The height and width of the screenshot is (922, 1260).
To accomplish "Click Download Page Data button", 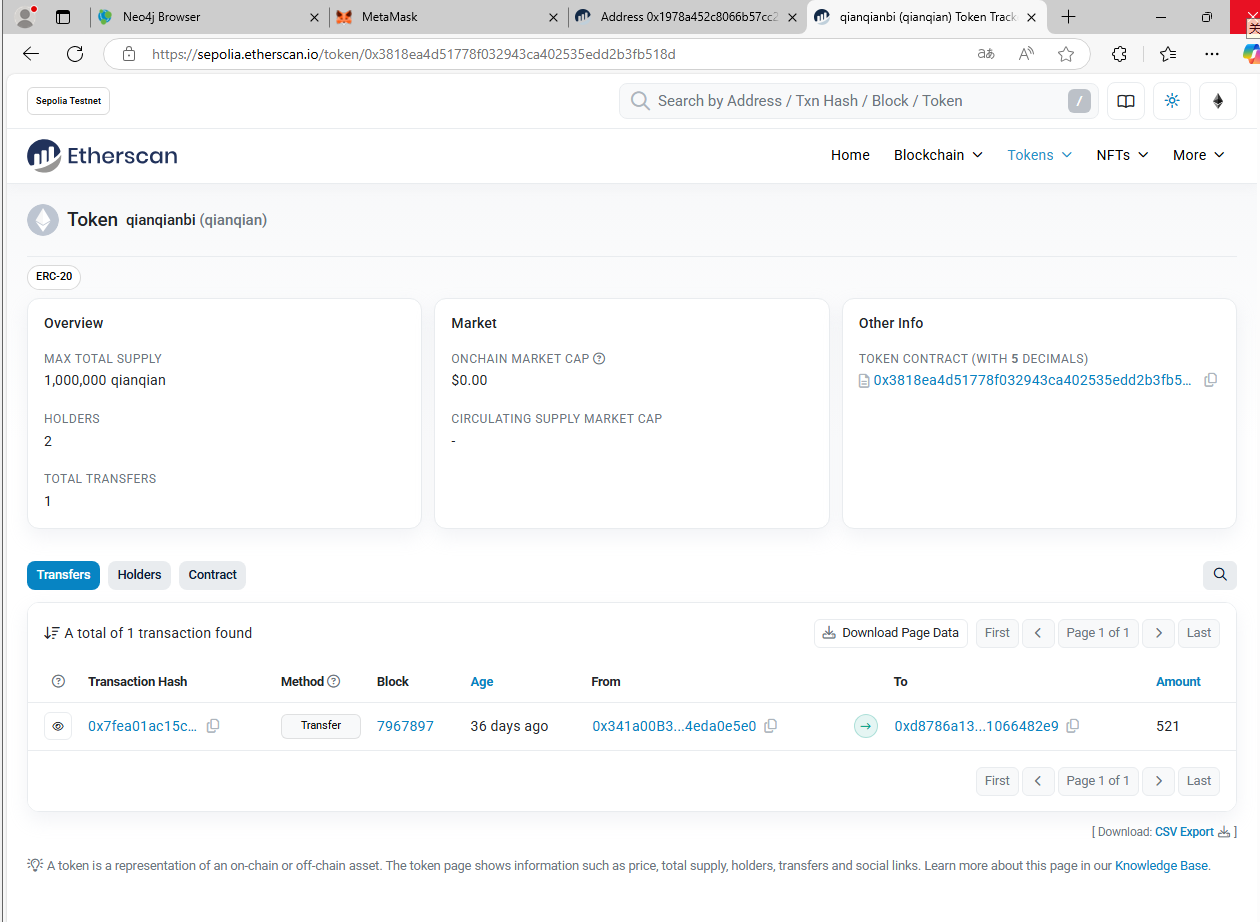I will (x=891, y=633).
